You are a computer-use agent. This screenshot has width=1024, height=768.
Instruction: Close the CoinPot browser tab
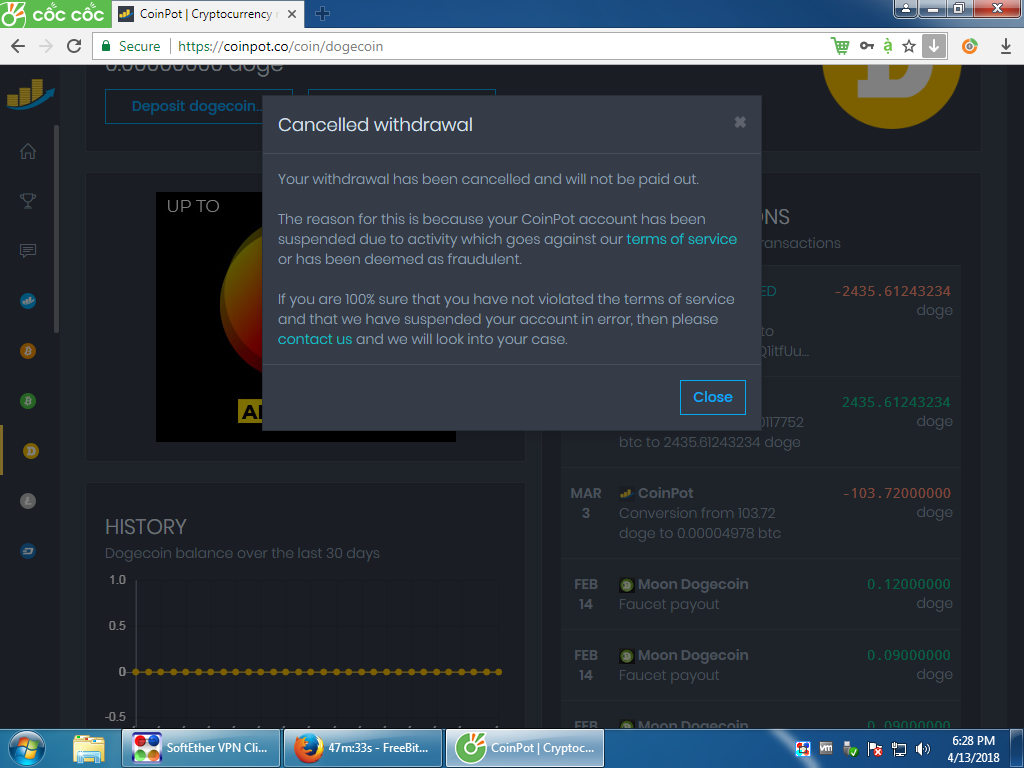(x=292, y=14)
